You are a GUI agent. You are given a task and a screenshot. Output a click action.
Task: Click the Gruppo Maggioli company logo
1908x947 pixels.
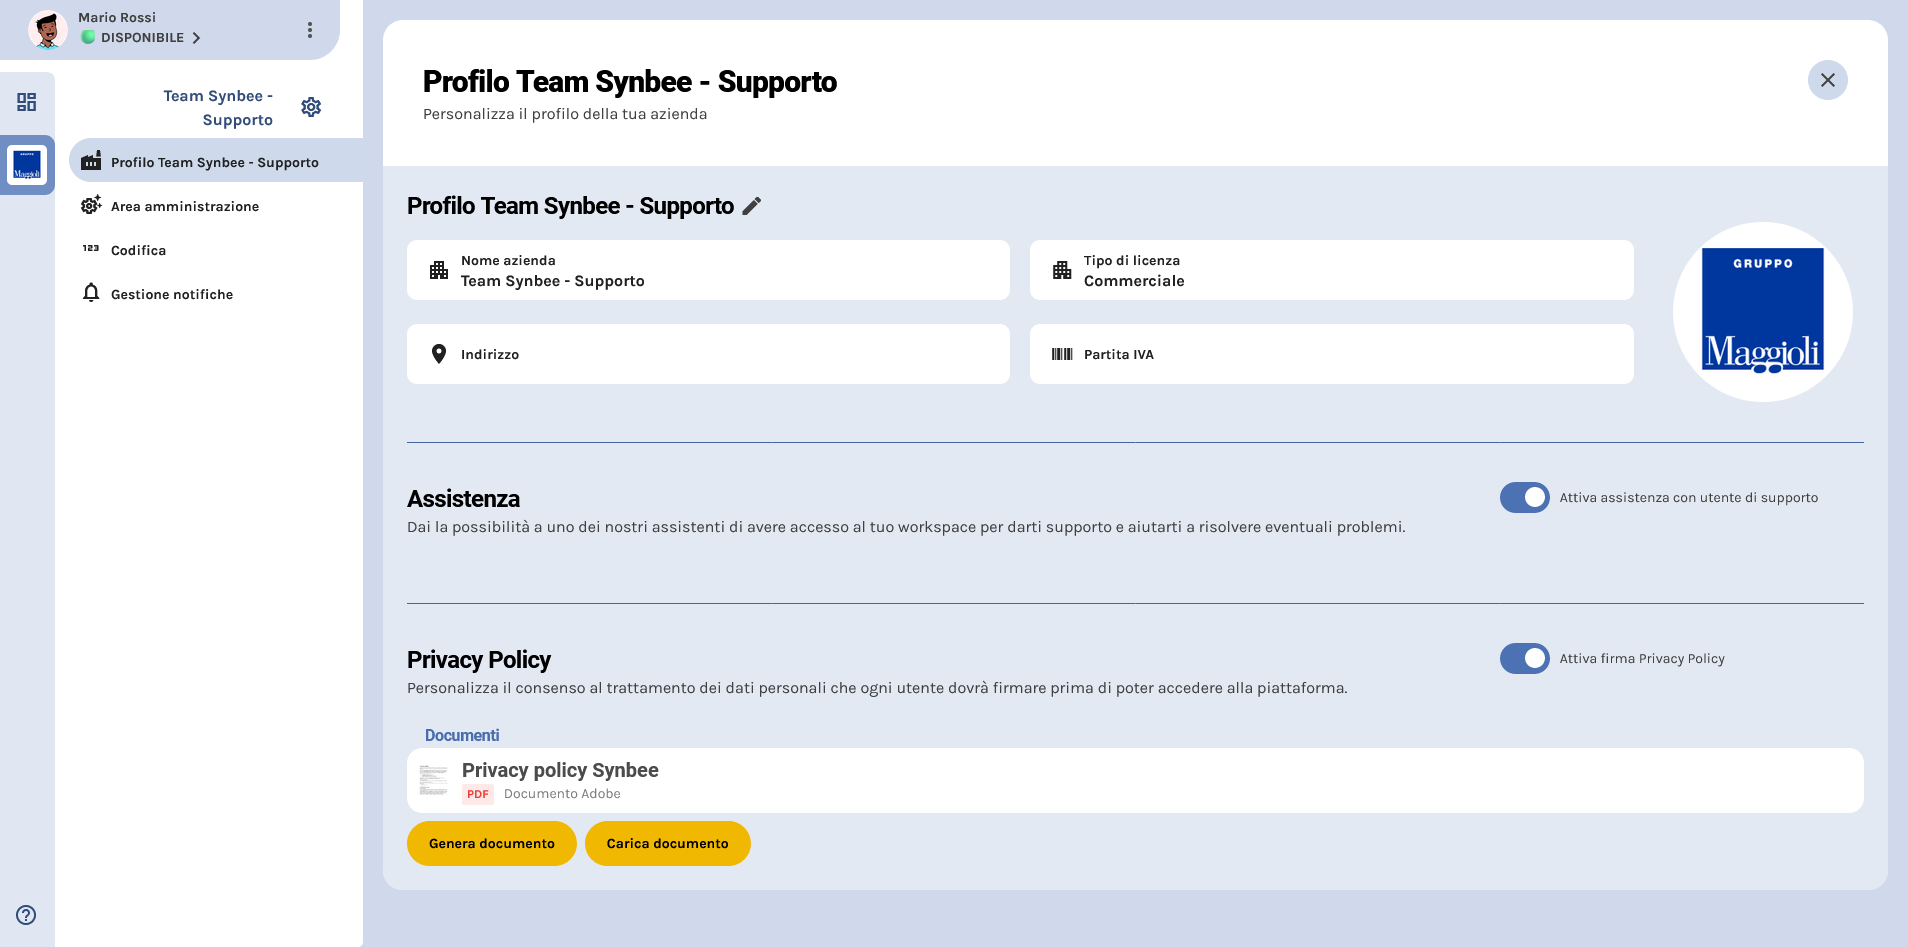[1762, 312]
